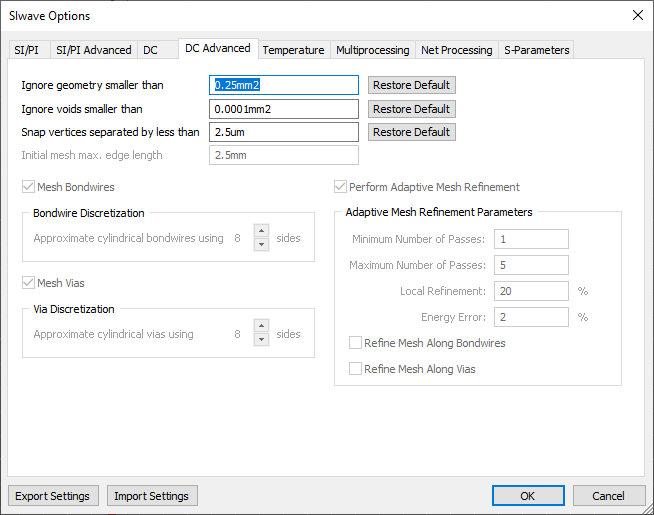654x515 pixels.
Task: Click the Snap vertices separation field
Action: coord(284,132)
